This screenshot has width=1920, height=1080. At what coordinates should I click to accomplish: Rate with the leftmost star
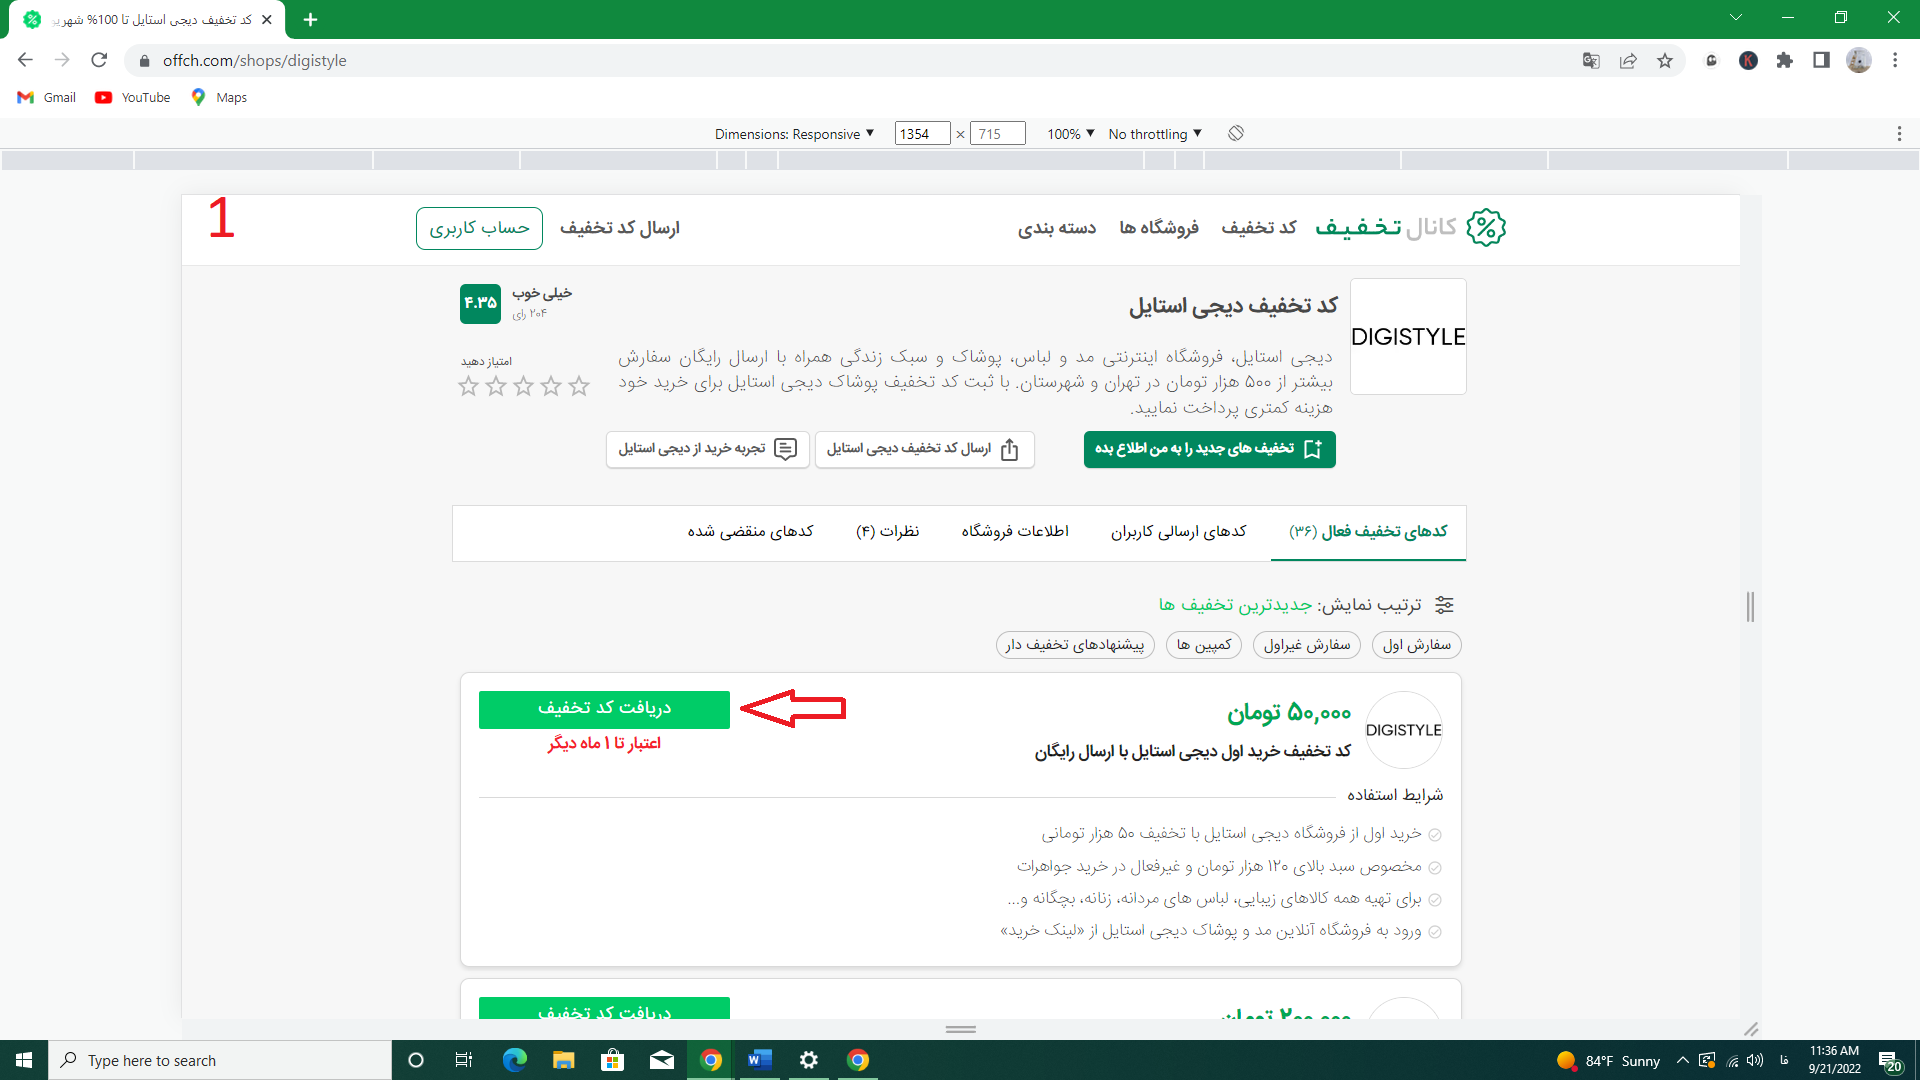pyautogui.click(x=468, y=386)
